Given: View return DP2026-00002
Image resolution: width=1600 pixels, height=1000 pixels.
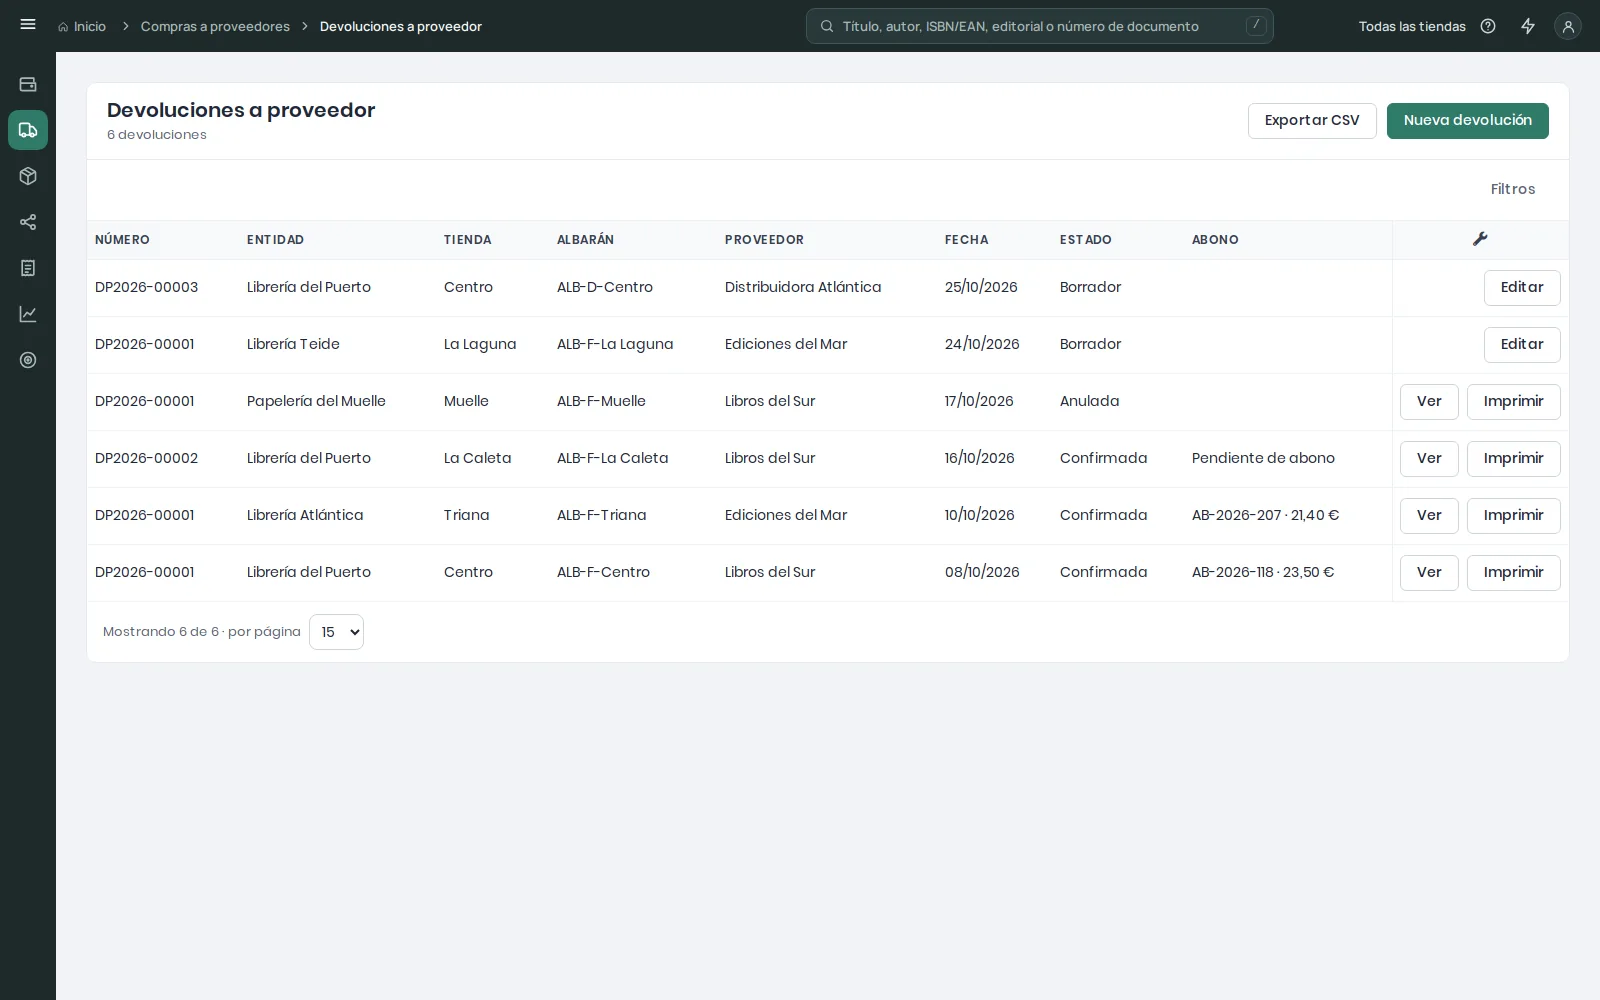Looking at the screenshot, I should click(1429, 459).
